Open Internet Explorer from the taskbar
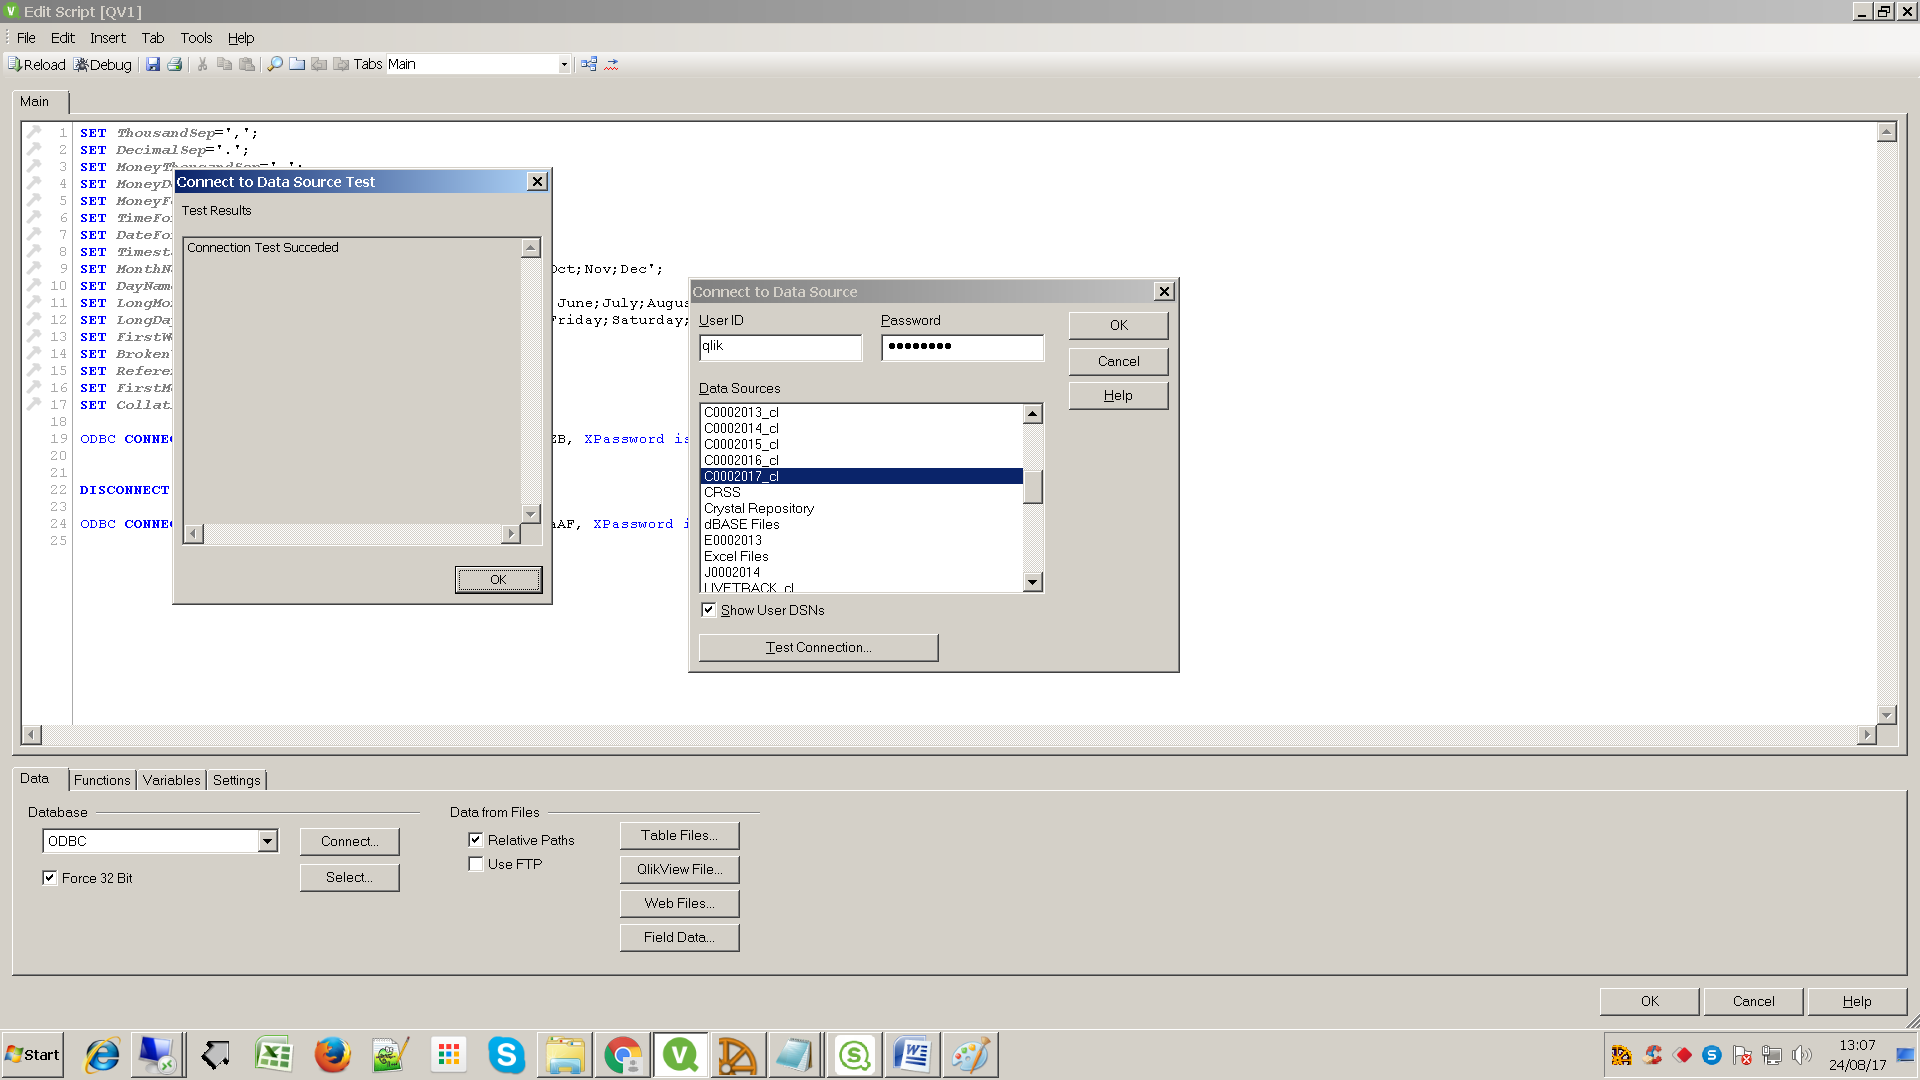The width and height of the screenshot is (1920, 1080). click(102, 1055)
